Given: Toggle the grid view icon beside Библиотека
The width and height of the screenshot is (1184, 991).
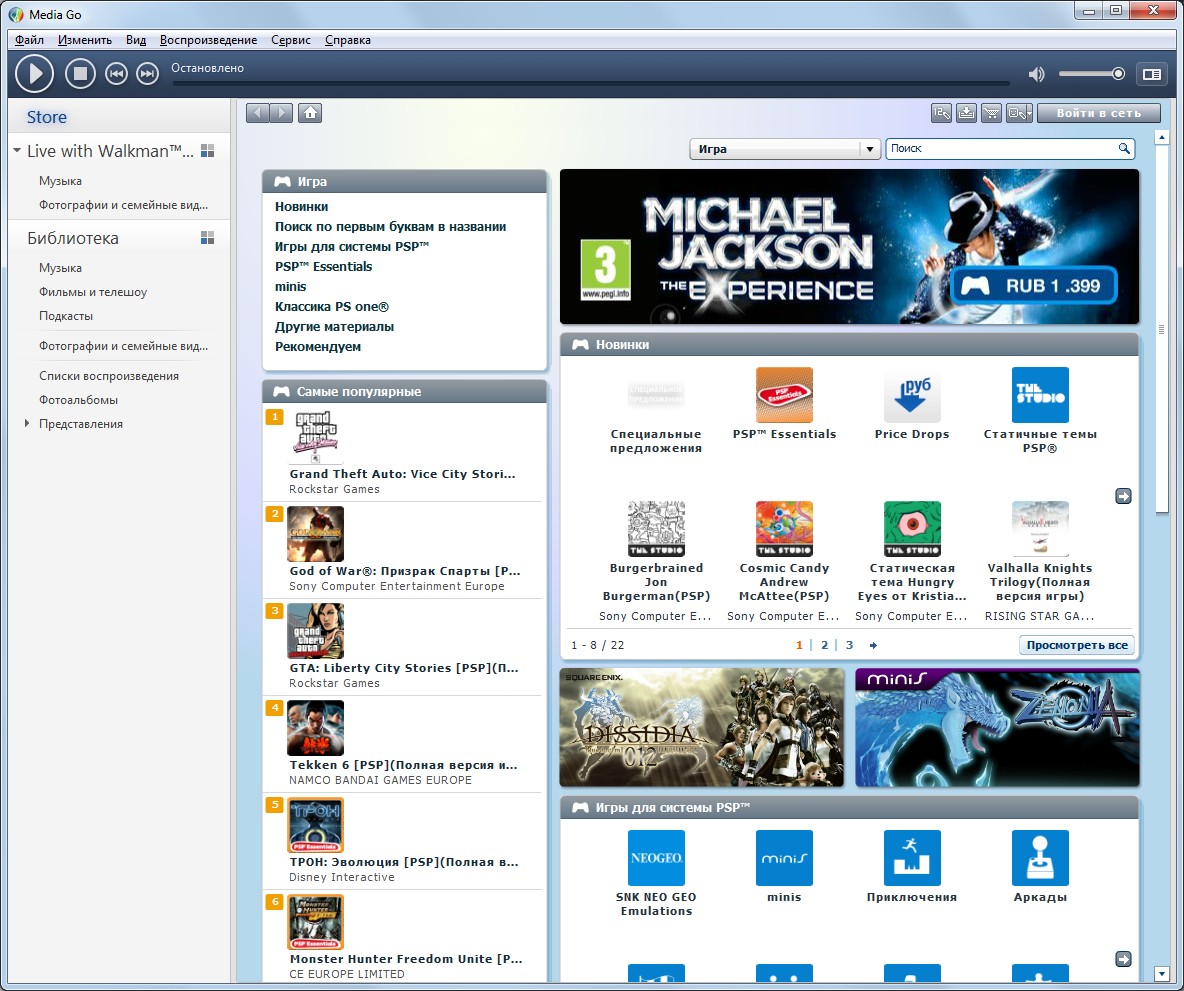Looking at the screenshot, I should point(208,238).
